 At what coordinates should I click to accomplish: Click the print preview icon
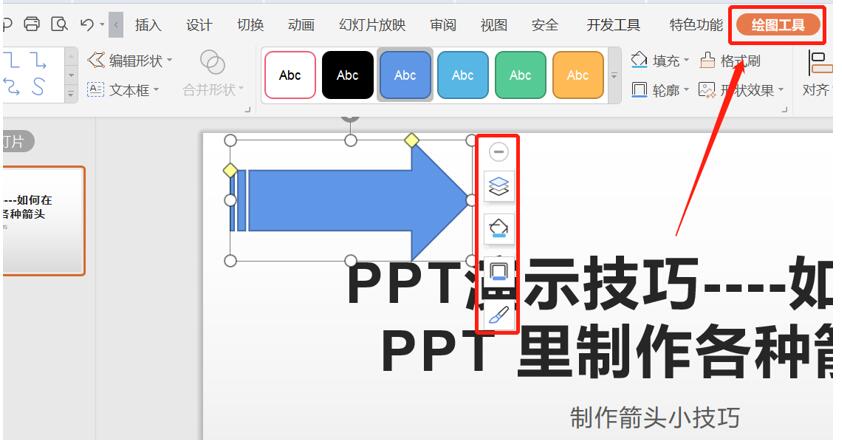(x=59, y=24)
